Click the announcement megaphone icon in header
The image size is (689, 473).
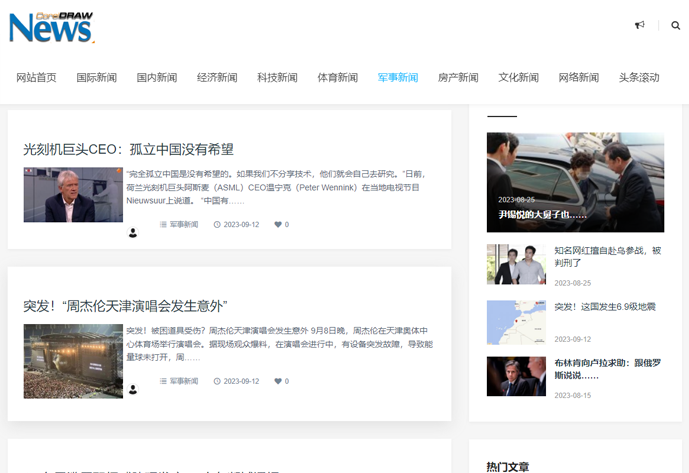tap(639, 26)
